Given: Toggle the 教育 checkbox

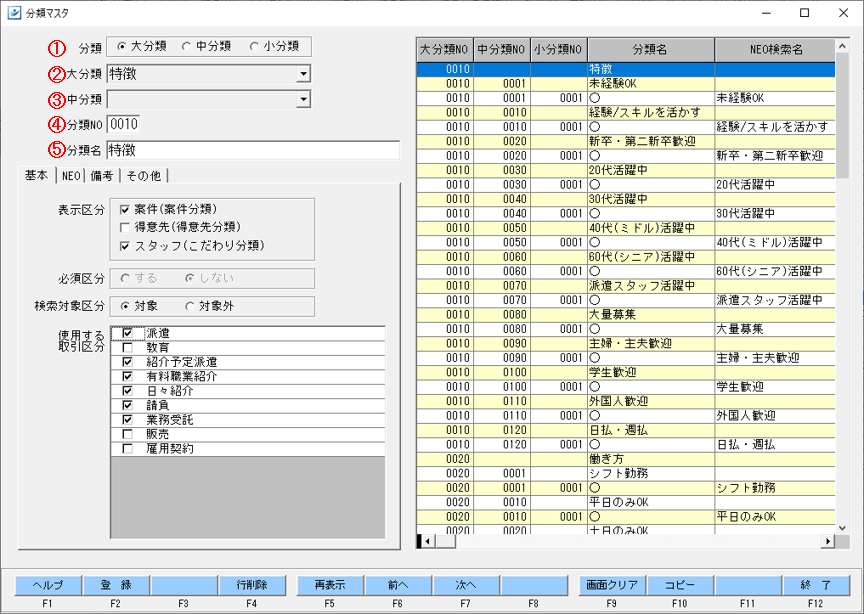Looking at the screenshot, I should (127, 348).
